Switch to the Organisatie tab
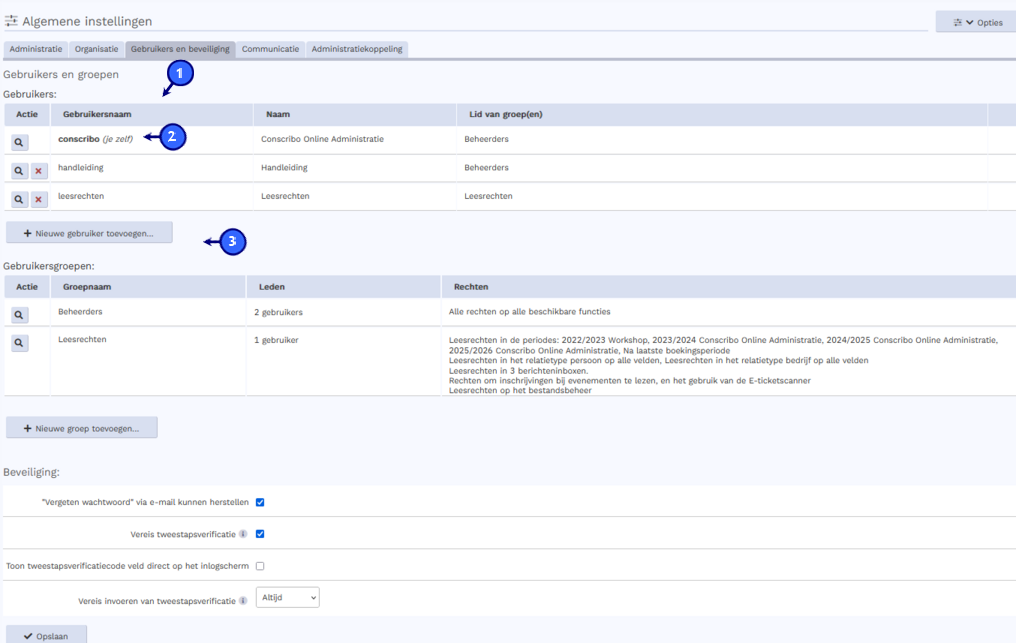 coord(96,49)
